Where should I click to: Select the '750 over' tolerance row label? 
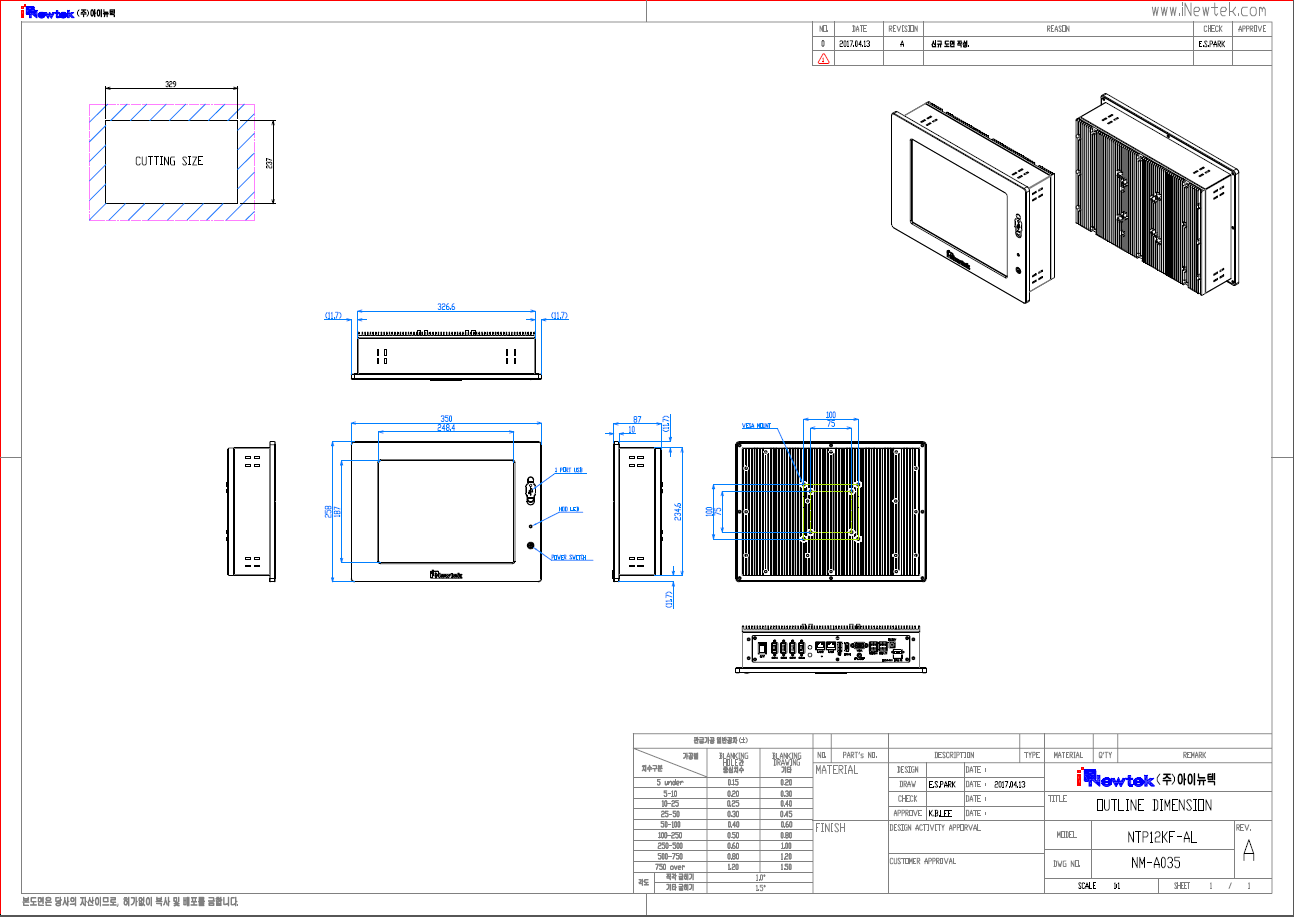point(670,867)
